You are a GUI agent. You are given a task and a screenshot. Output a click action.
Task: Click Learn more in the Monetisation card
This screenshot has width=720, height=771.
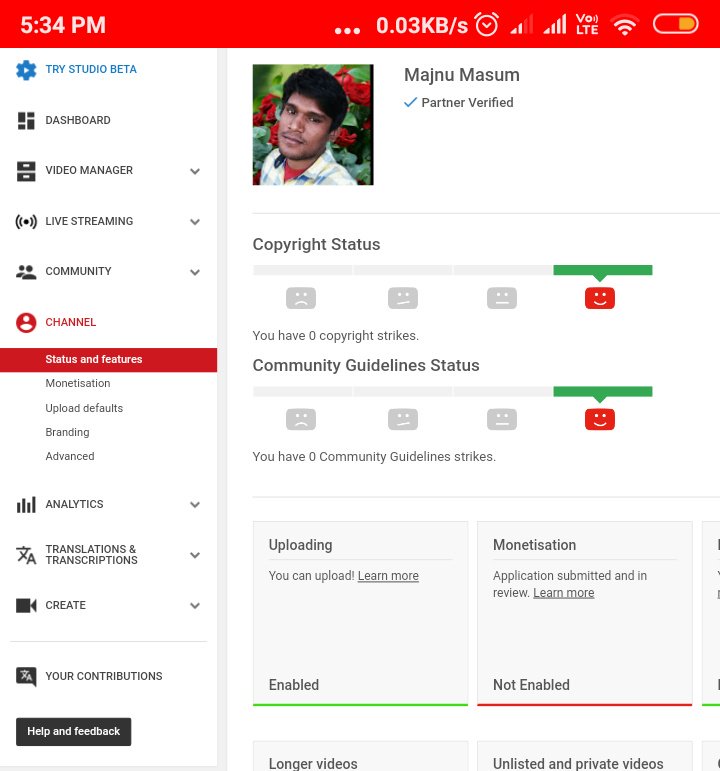click(x=564, y=593)
